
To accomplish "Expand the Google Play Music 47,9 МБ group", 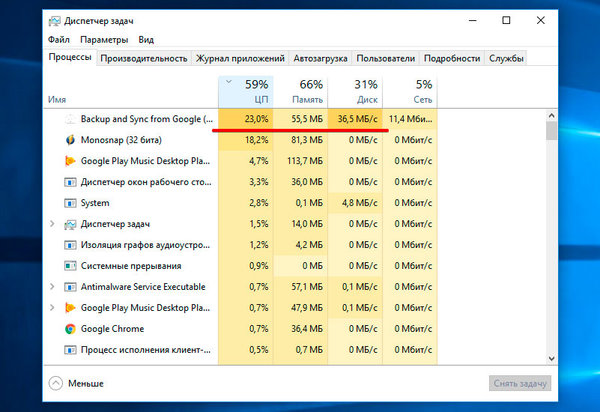I will click(x=52, y=308).
